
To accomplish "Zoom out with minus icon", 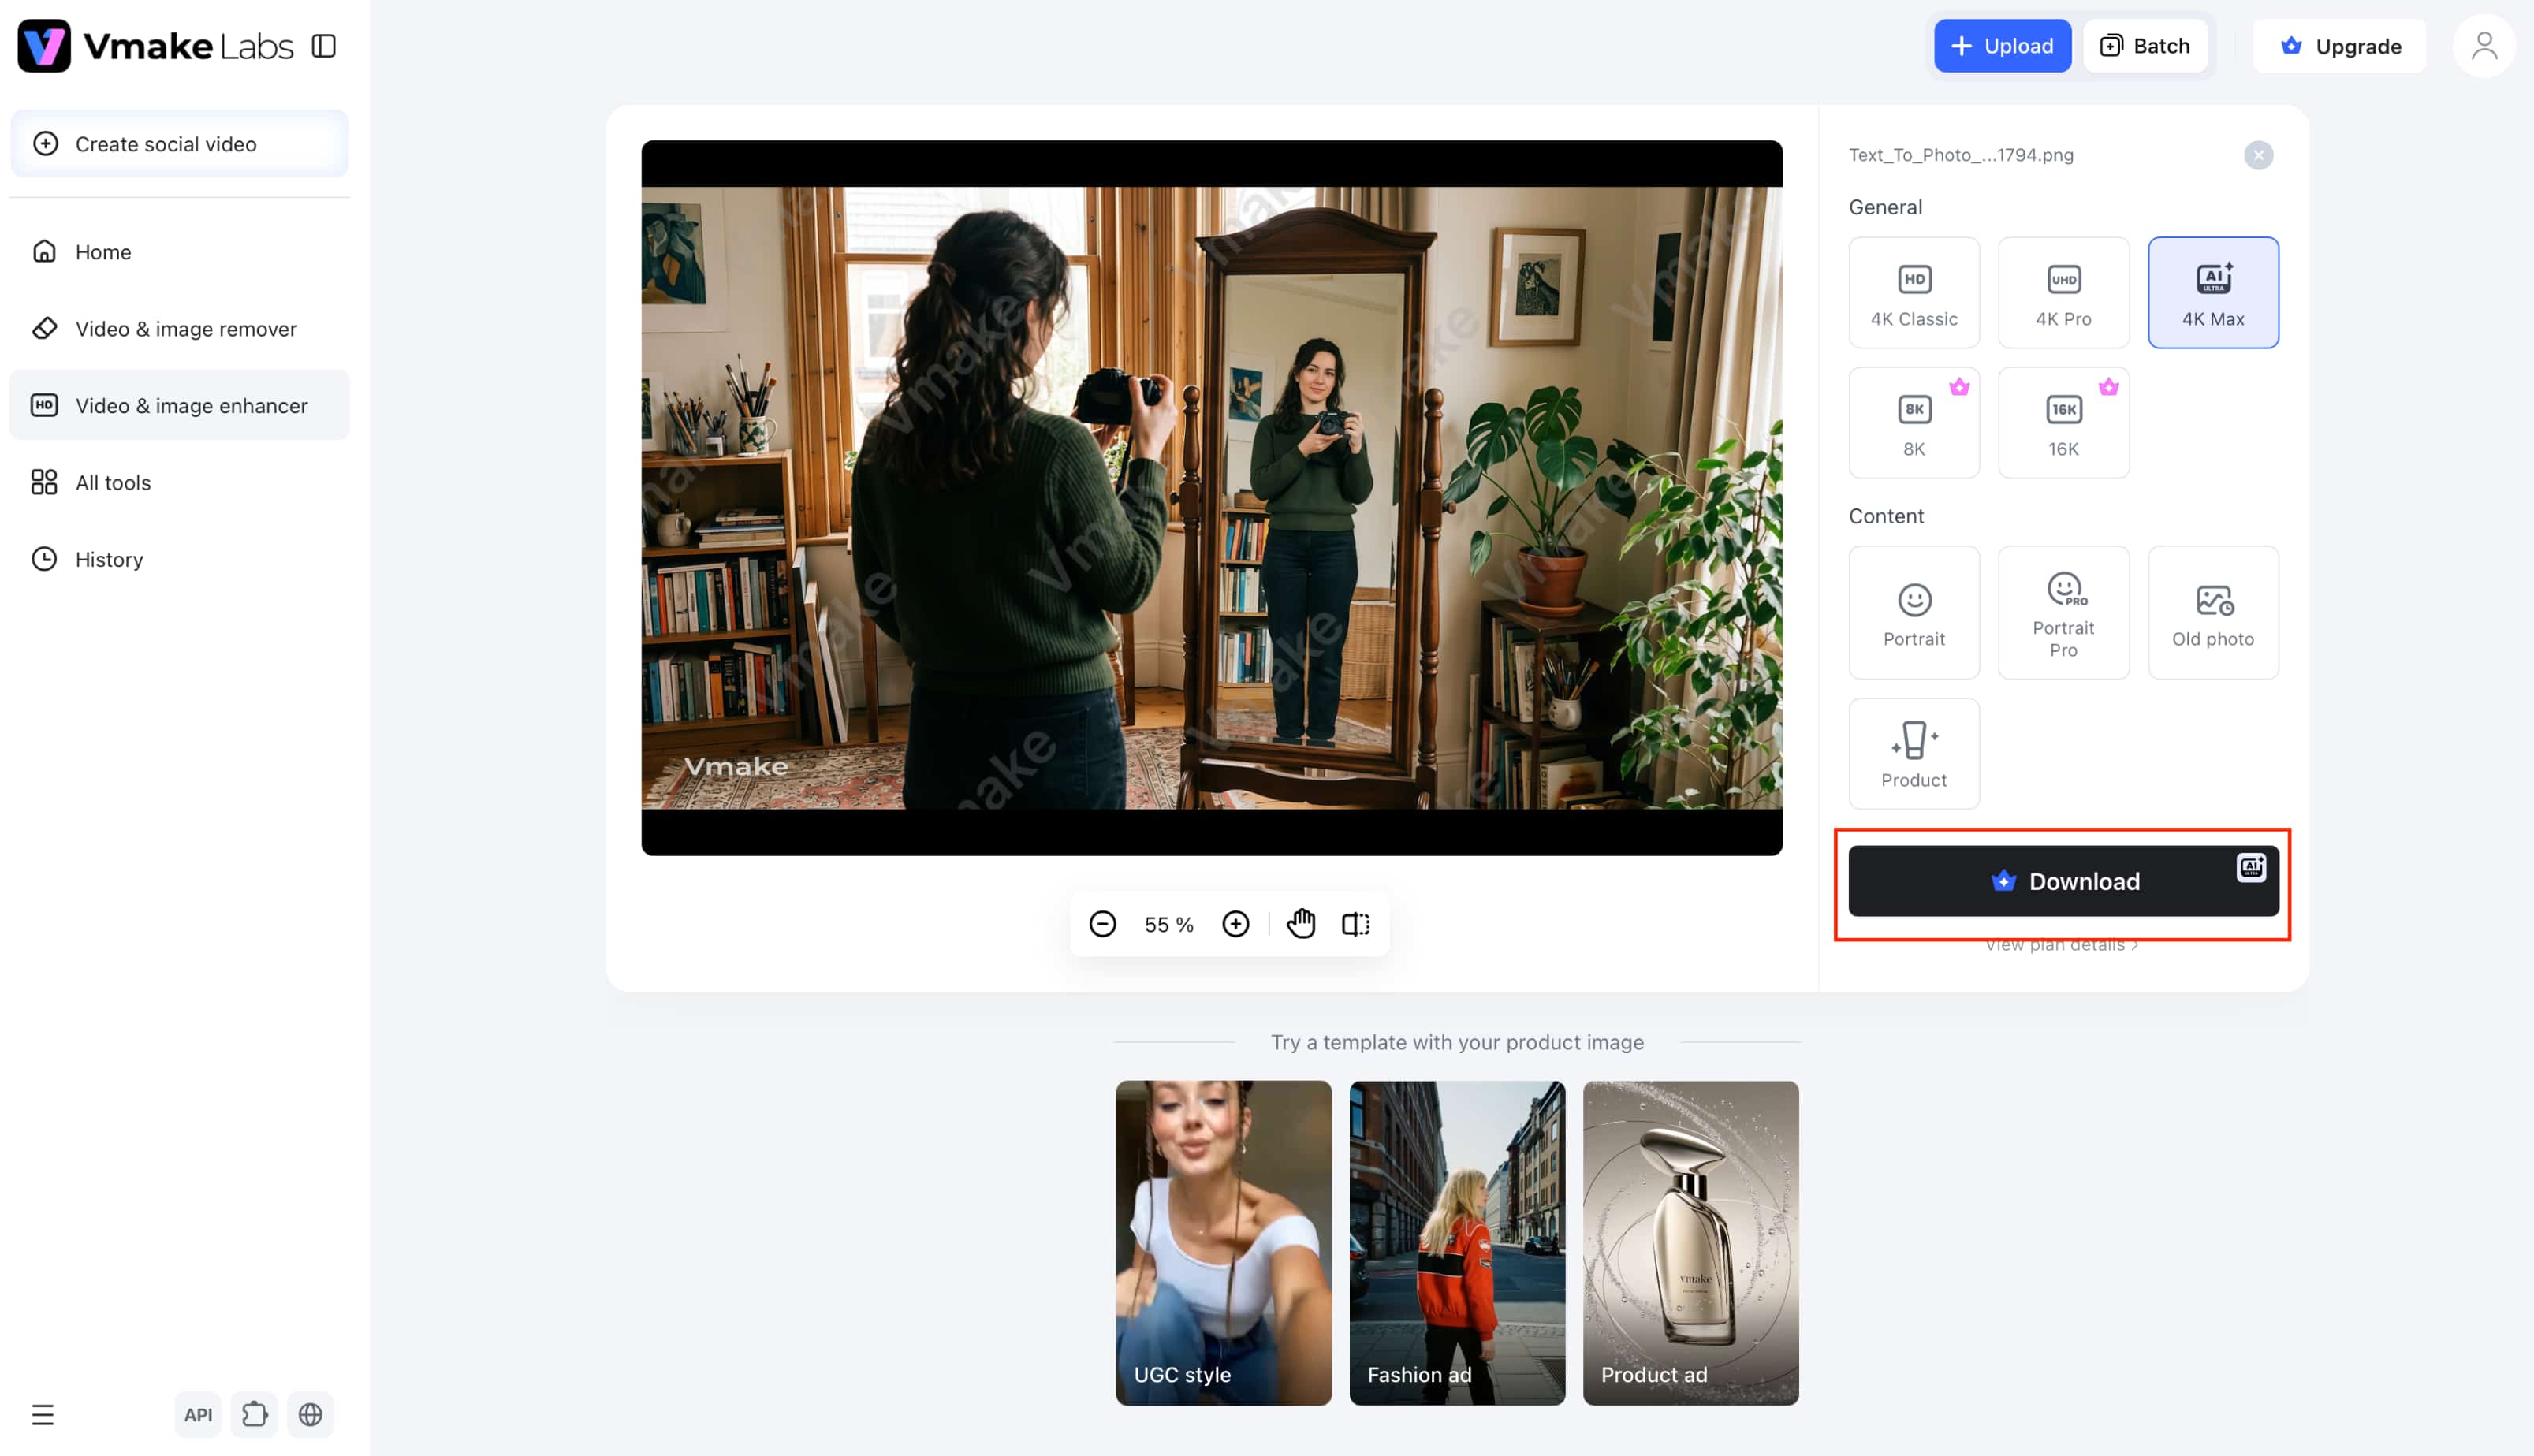I will [x=1102, y=924].
